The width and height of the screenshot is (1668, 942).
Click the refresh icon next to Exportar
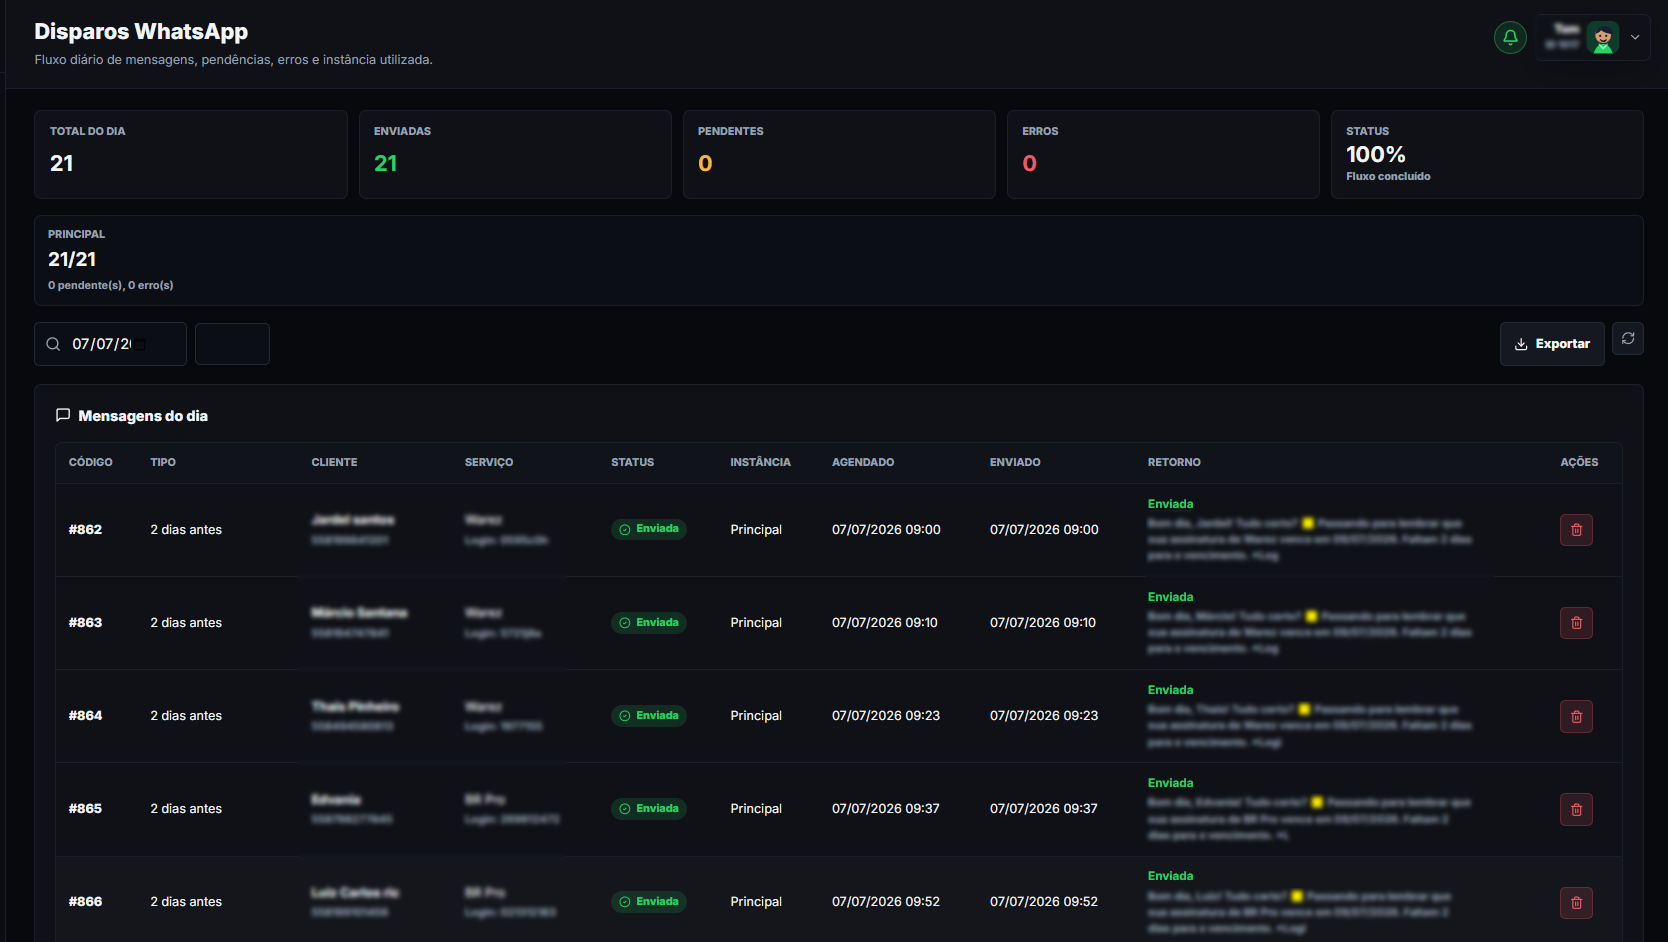coord(1628,339)
